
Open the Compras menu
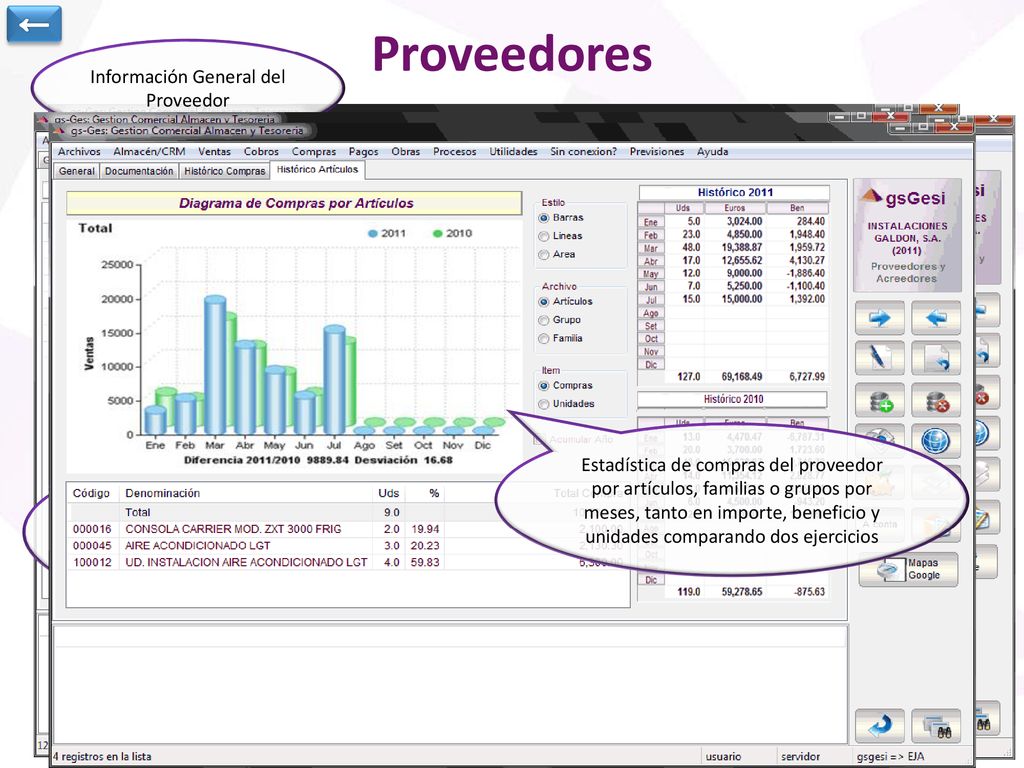click(313, 152)
